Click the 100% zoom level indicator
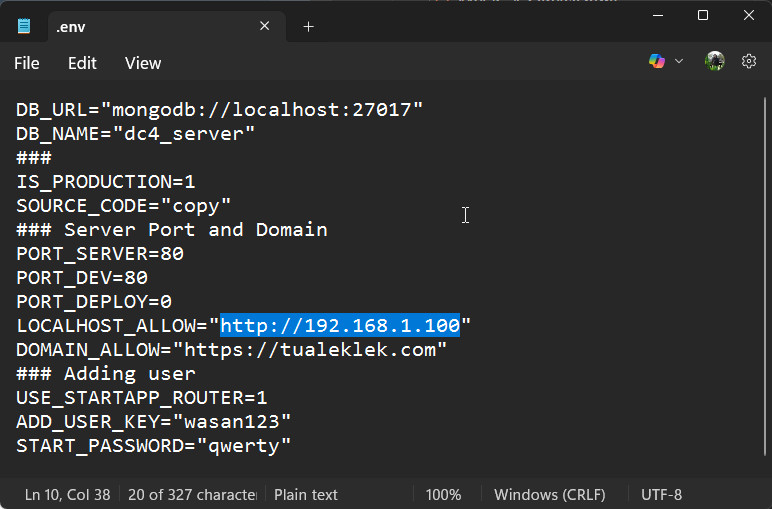 (x=443, y=495)
